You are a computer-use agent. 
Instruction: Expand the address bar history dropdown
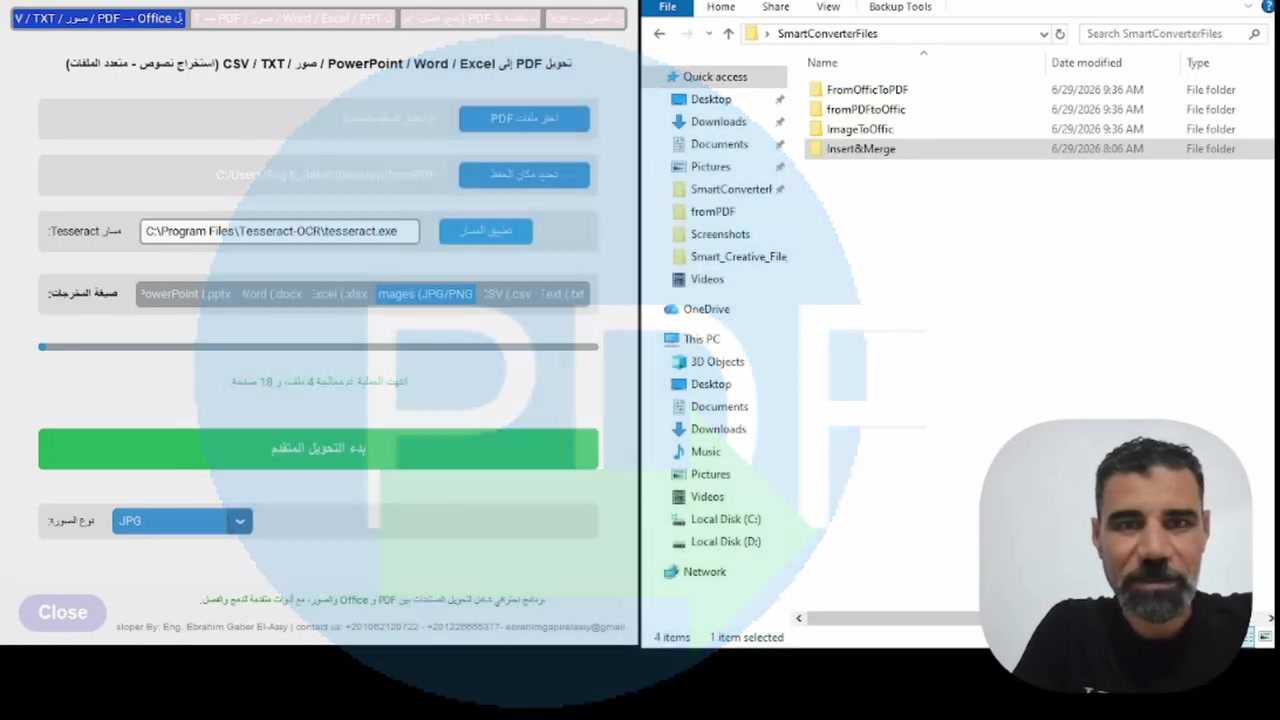tap(1043, 34)
